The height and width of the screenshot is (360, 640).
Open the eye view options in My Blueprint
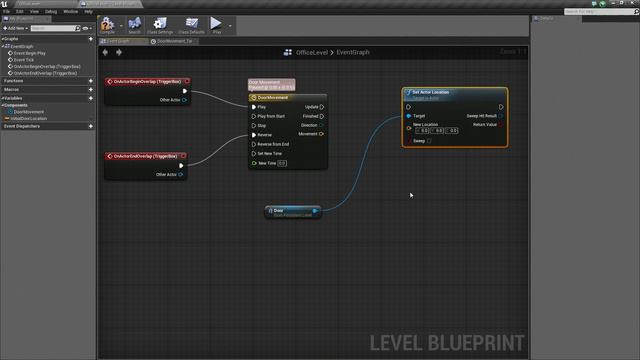[87, 28]
